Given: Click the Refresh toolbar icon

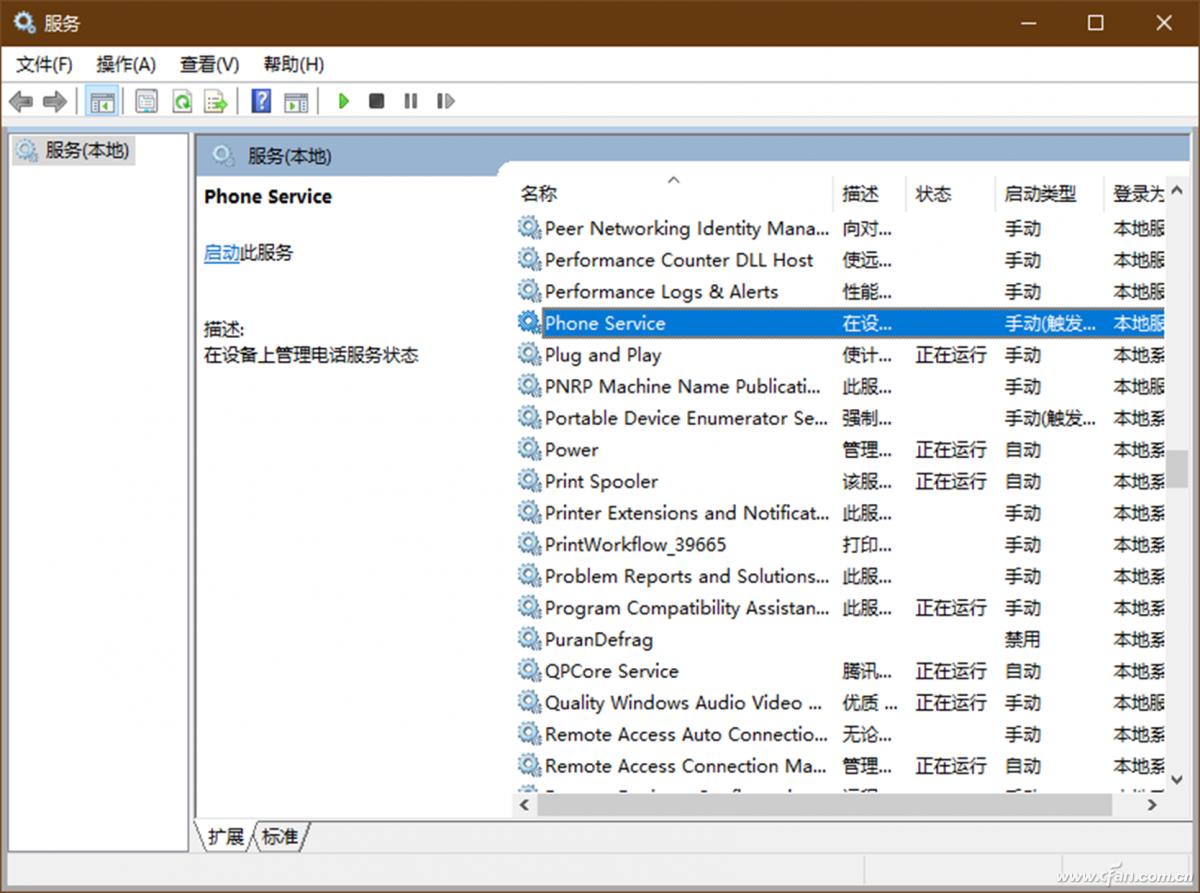Looking at the screenshot, I should 181,101.
